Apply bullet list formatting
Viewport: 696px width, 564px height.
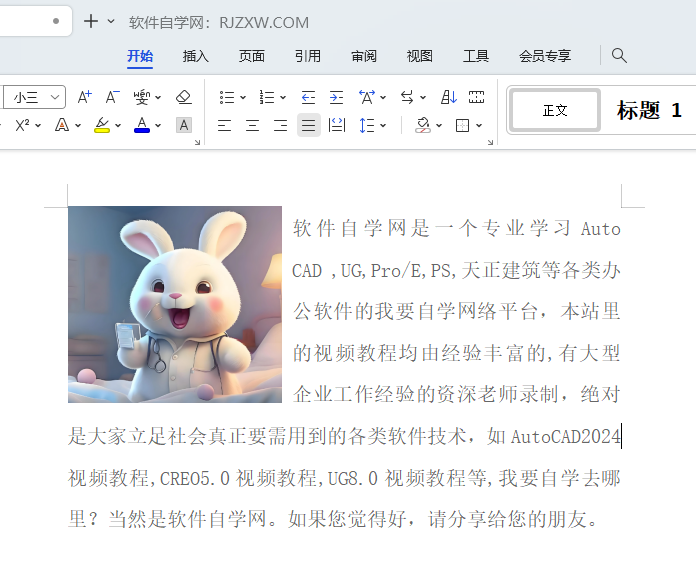(x=227, y=97)
